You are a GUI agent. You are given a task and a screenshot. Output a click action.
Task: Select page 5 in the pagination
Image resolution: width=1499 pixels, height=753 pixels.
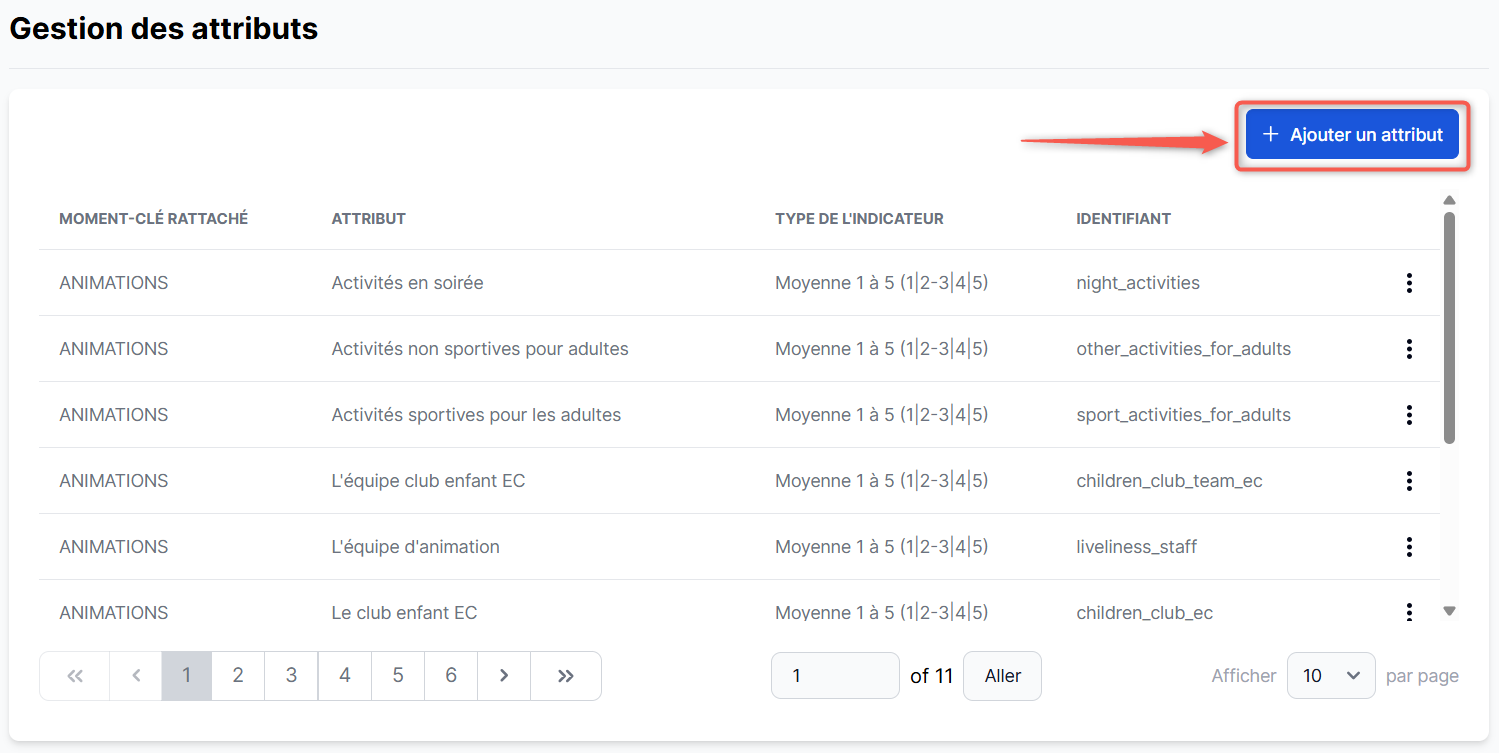pos(398,676)
